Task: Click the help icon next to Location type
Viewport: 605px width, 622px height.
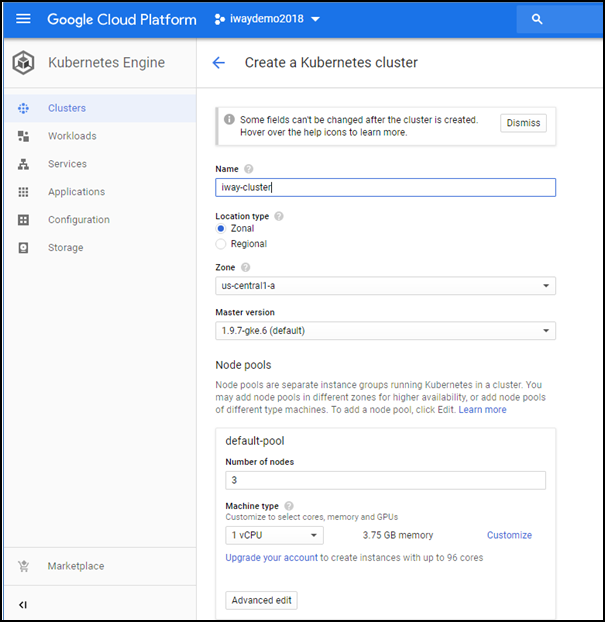Action: point(279,216)
